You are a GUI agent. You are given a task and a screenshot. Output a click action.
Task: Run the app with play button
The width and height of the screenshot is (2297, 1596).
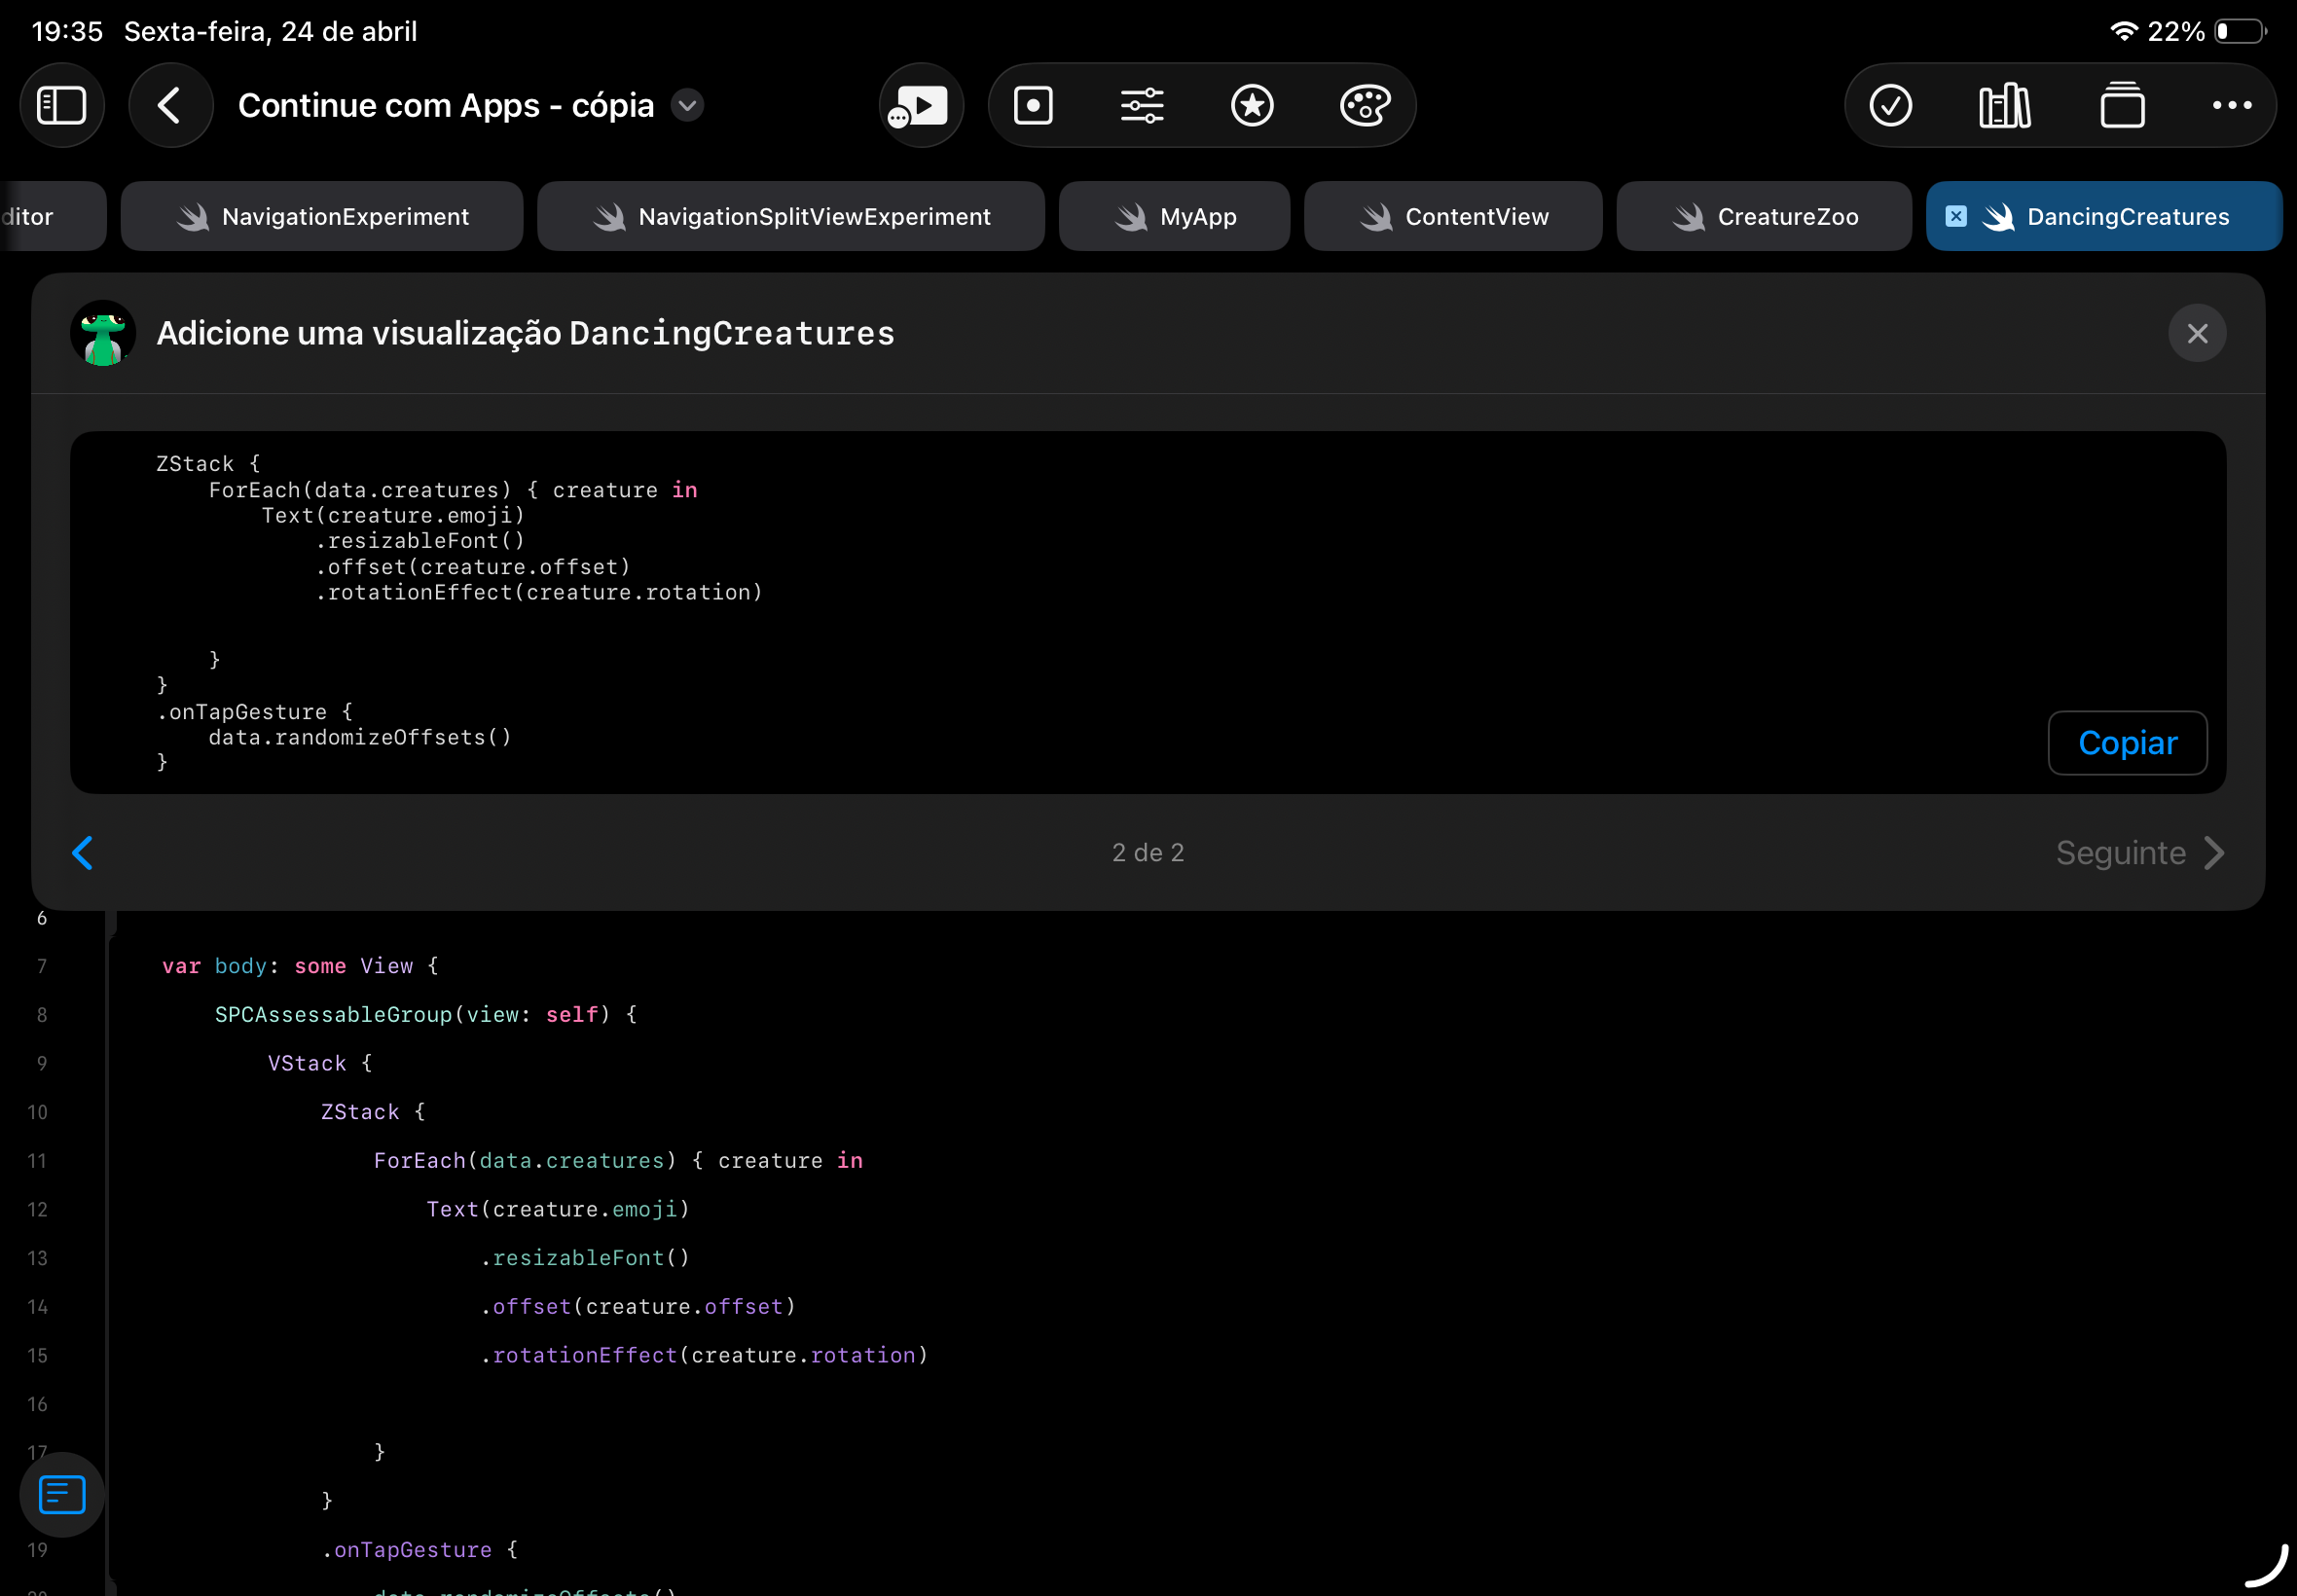(921, 105)
